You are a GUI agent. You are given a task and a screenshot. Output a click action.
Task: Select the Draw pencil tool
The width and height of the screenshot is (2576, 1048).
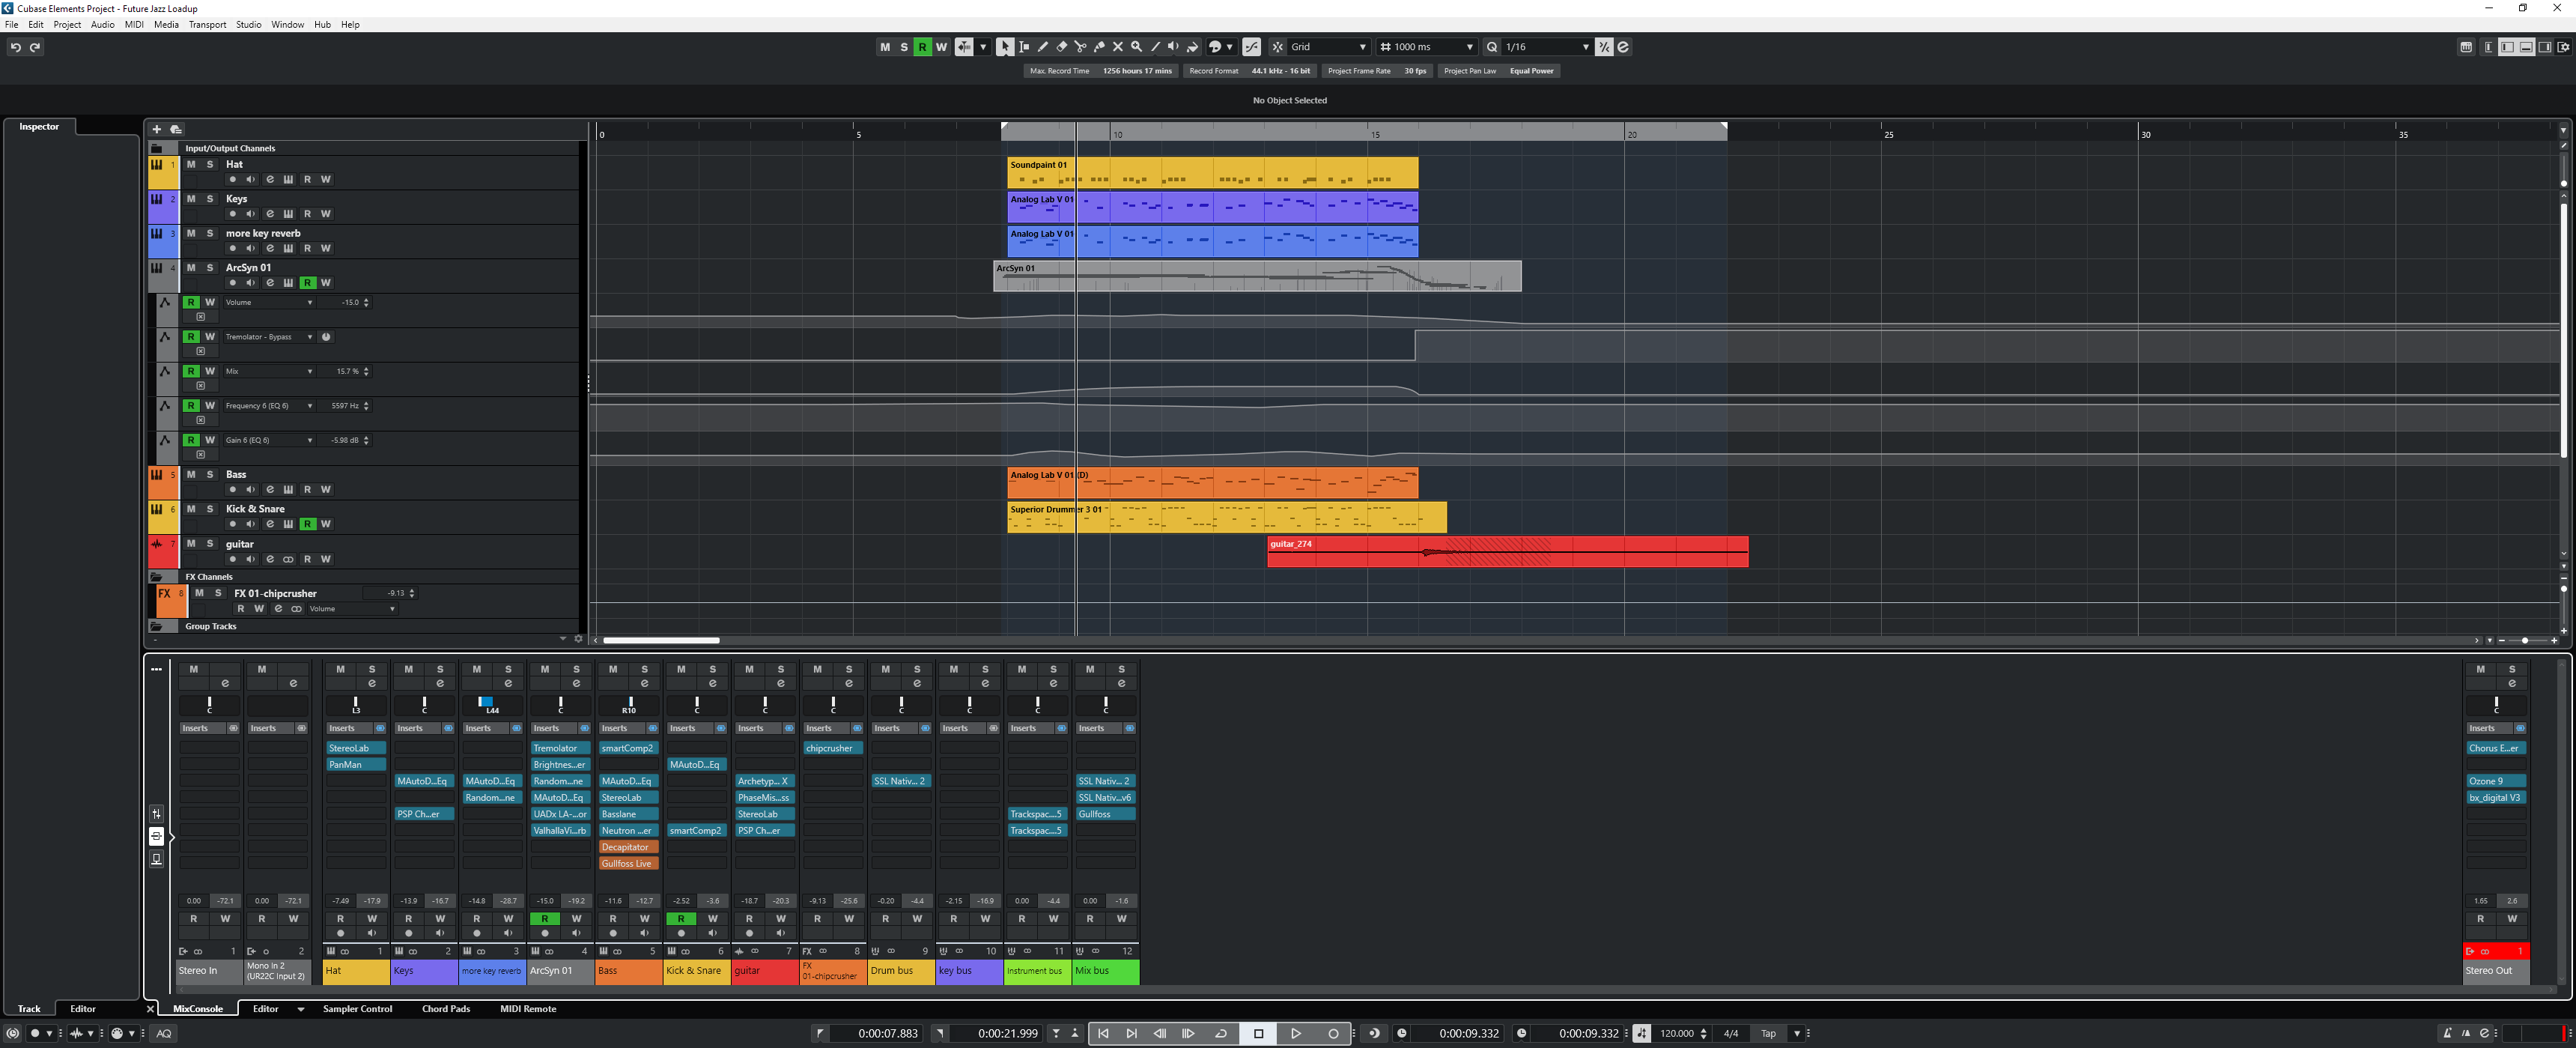(1043, 47)
